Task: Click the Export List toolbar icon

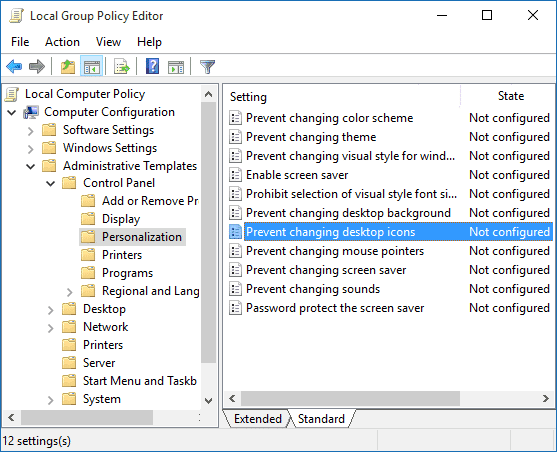Action: pyautogui.click(x=122, y=66)
